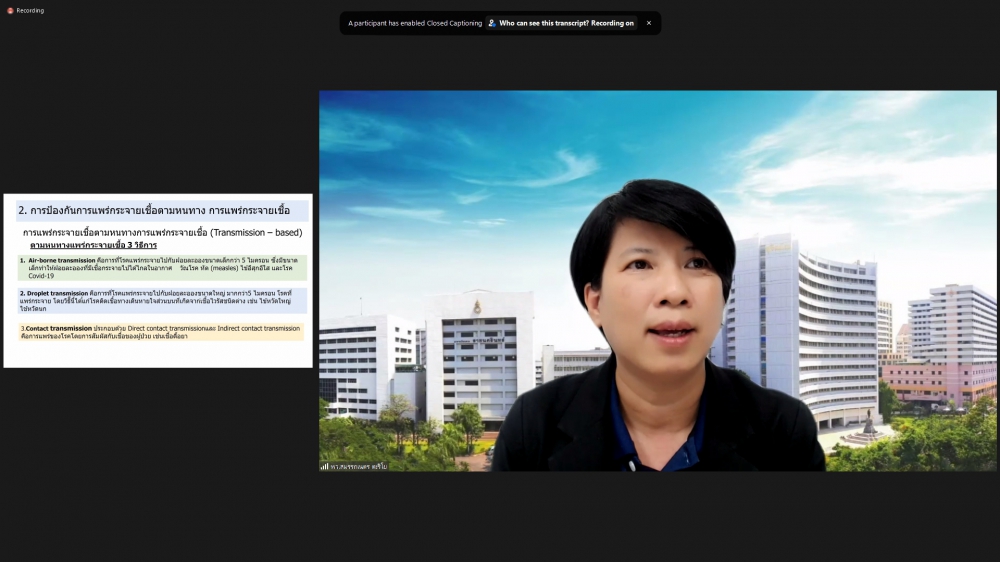Click the underlined heading on the slide
This screenshot has width=1000, height=562.
(x=93, y=245)
